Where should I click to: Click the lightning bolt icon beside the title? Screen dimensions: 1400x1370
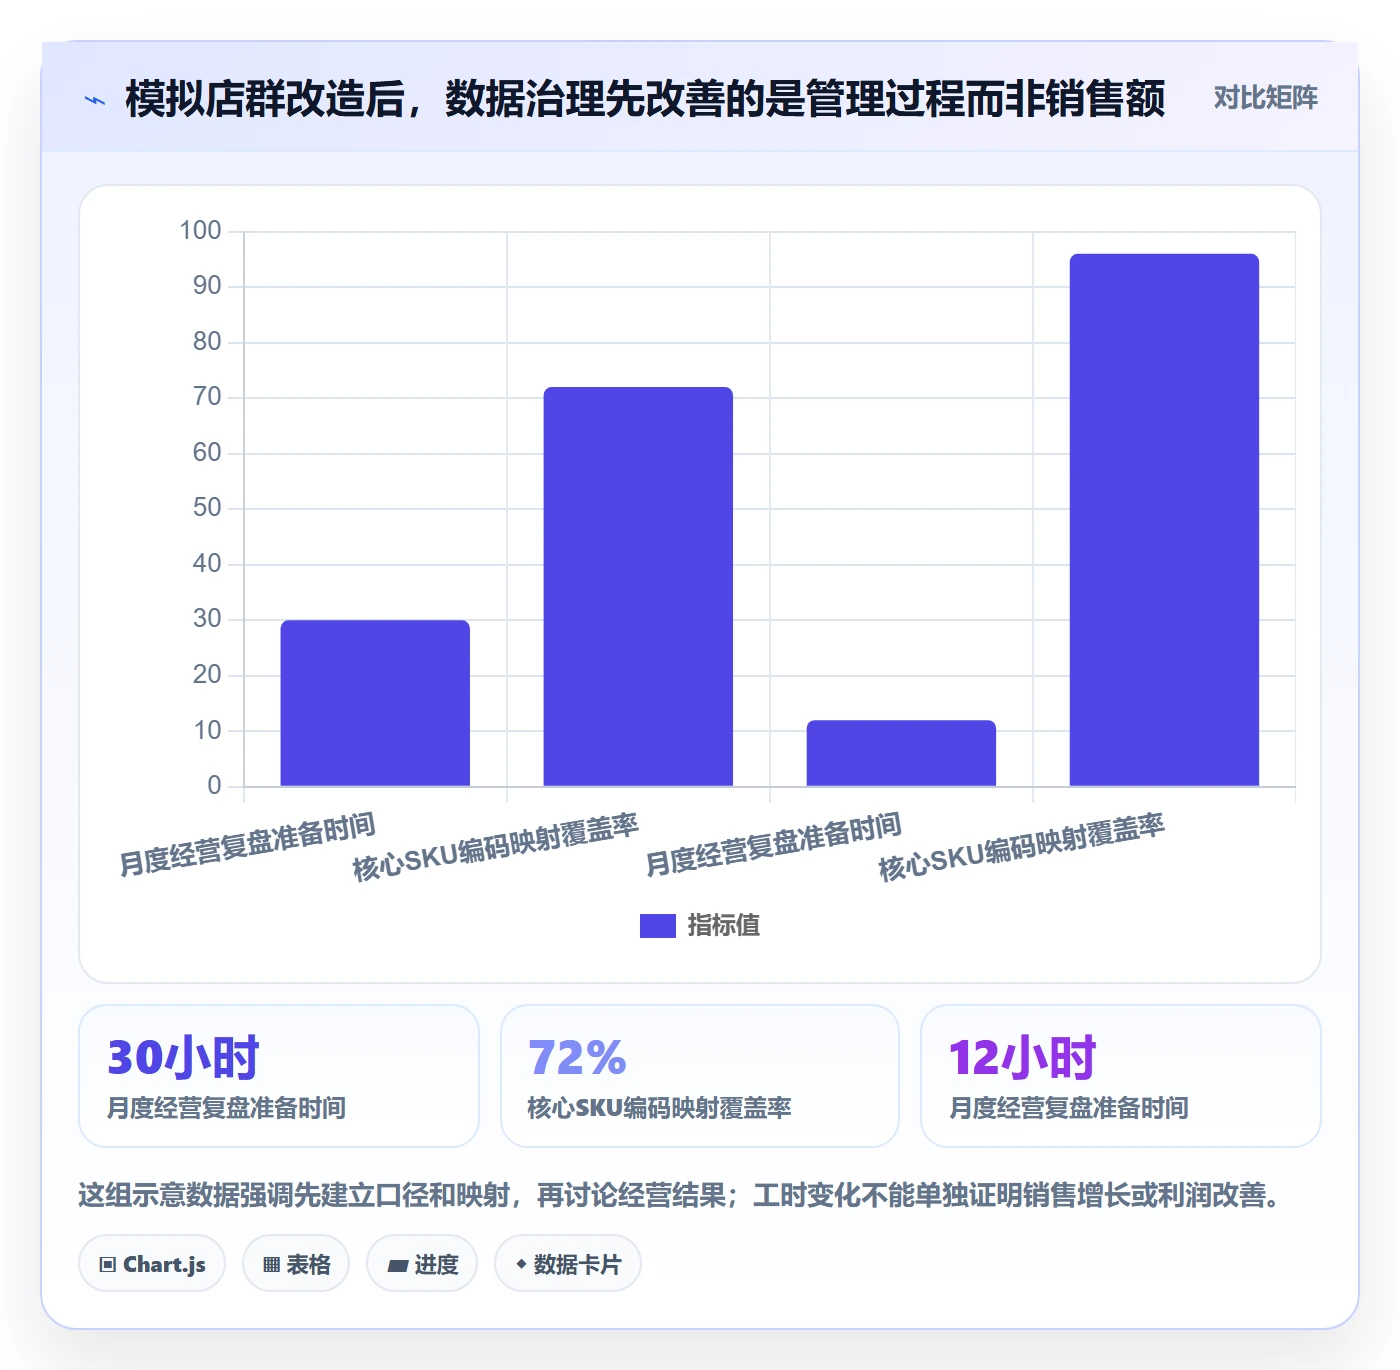[95, 100]
